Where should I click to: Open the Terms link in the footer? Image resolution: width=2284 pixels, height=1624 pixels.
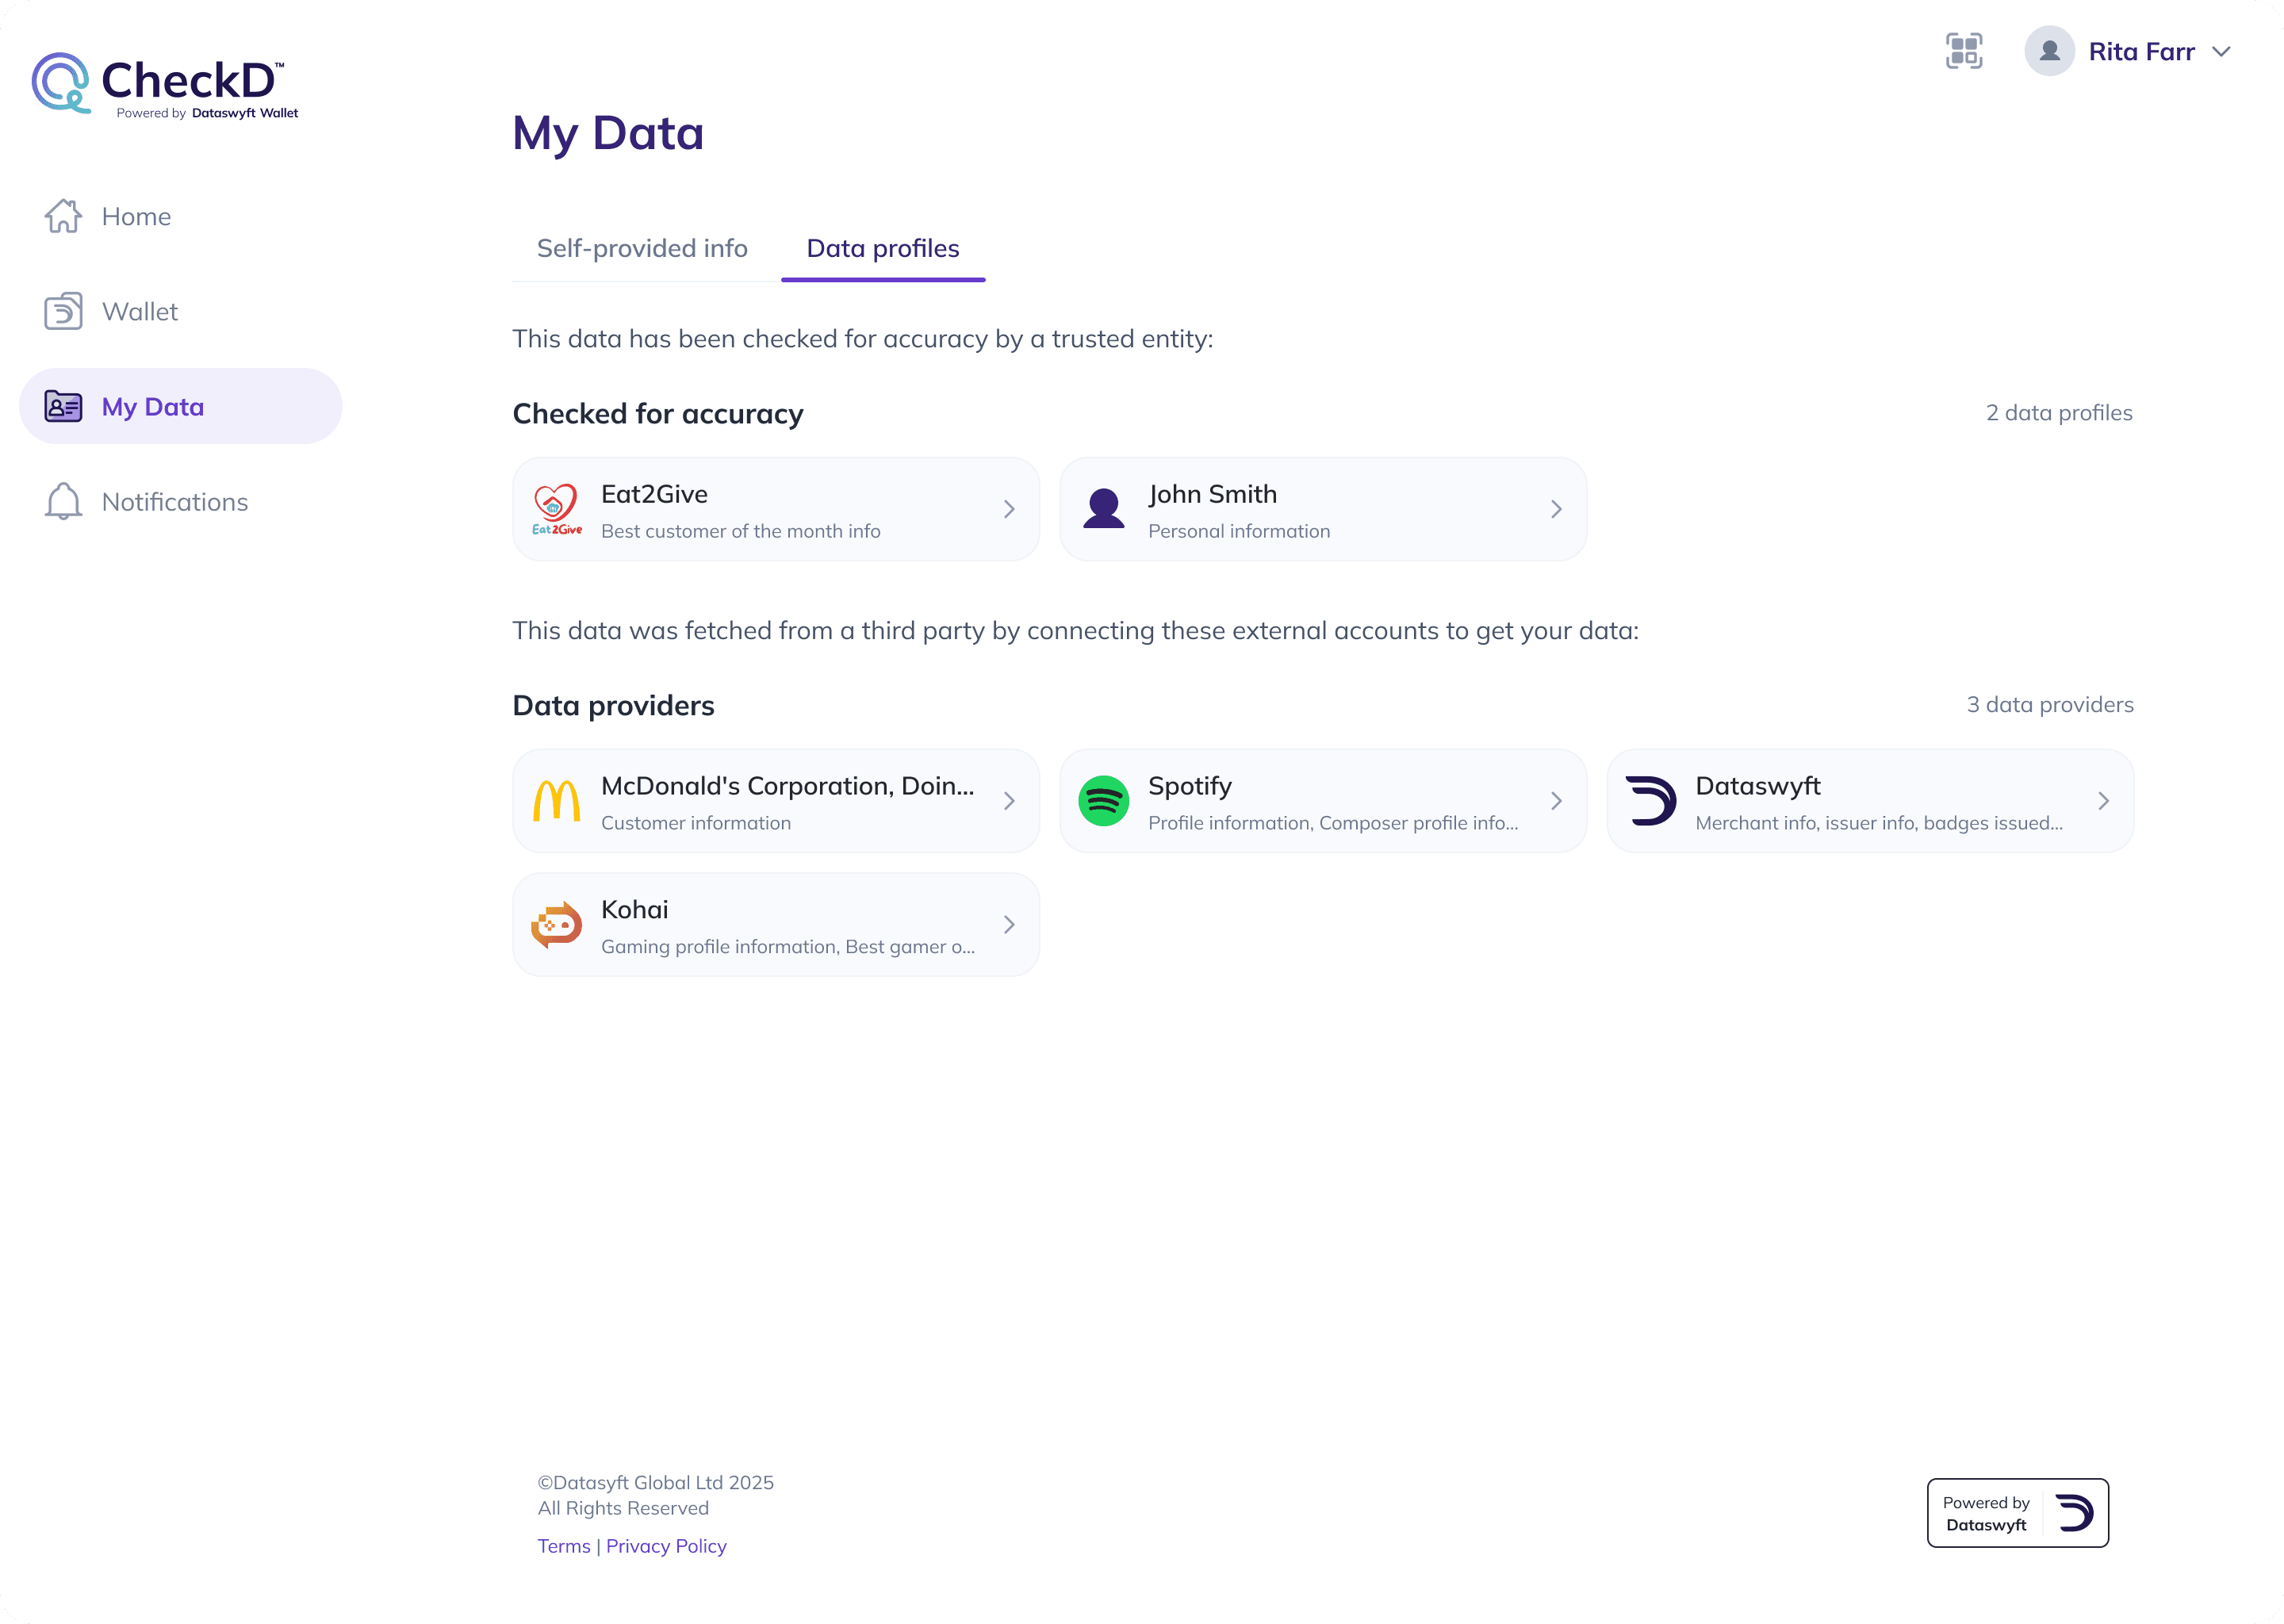tap(564, 1546)
